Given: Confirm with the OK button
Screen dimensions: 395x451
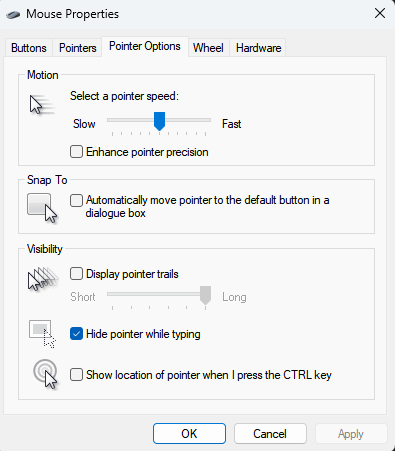Looking at the screenshot, I should (x=189, y=434).
